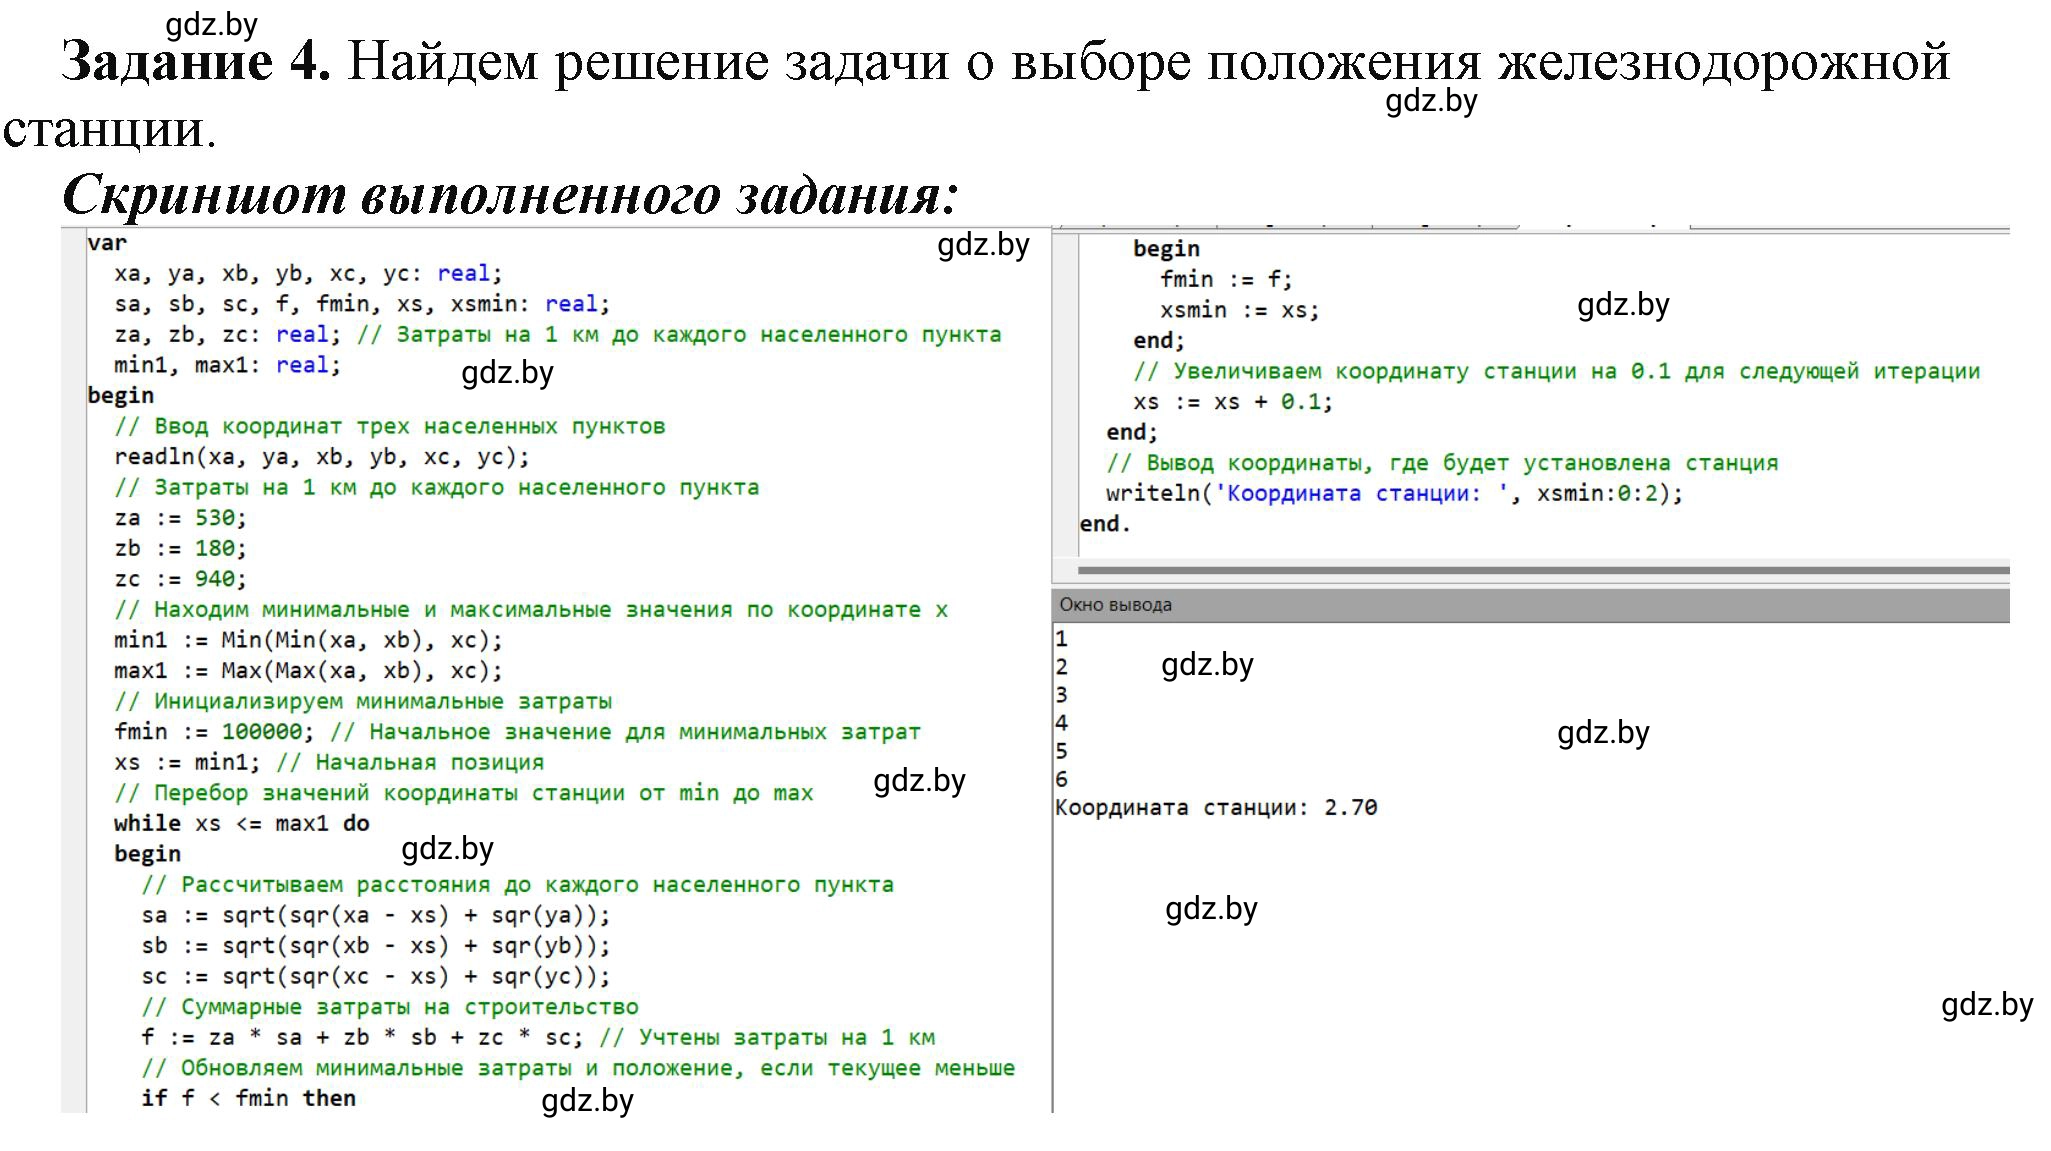
Task: Click the code line 'za := 530;'
Action: tap(180, 518)
